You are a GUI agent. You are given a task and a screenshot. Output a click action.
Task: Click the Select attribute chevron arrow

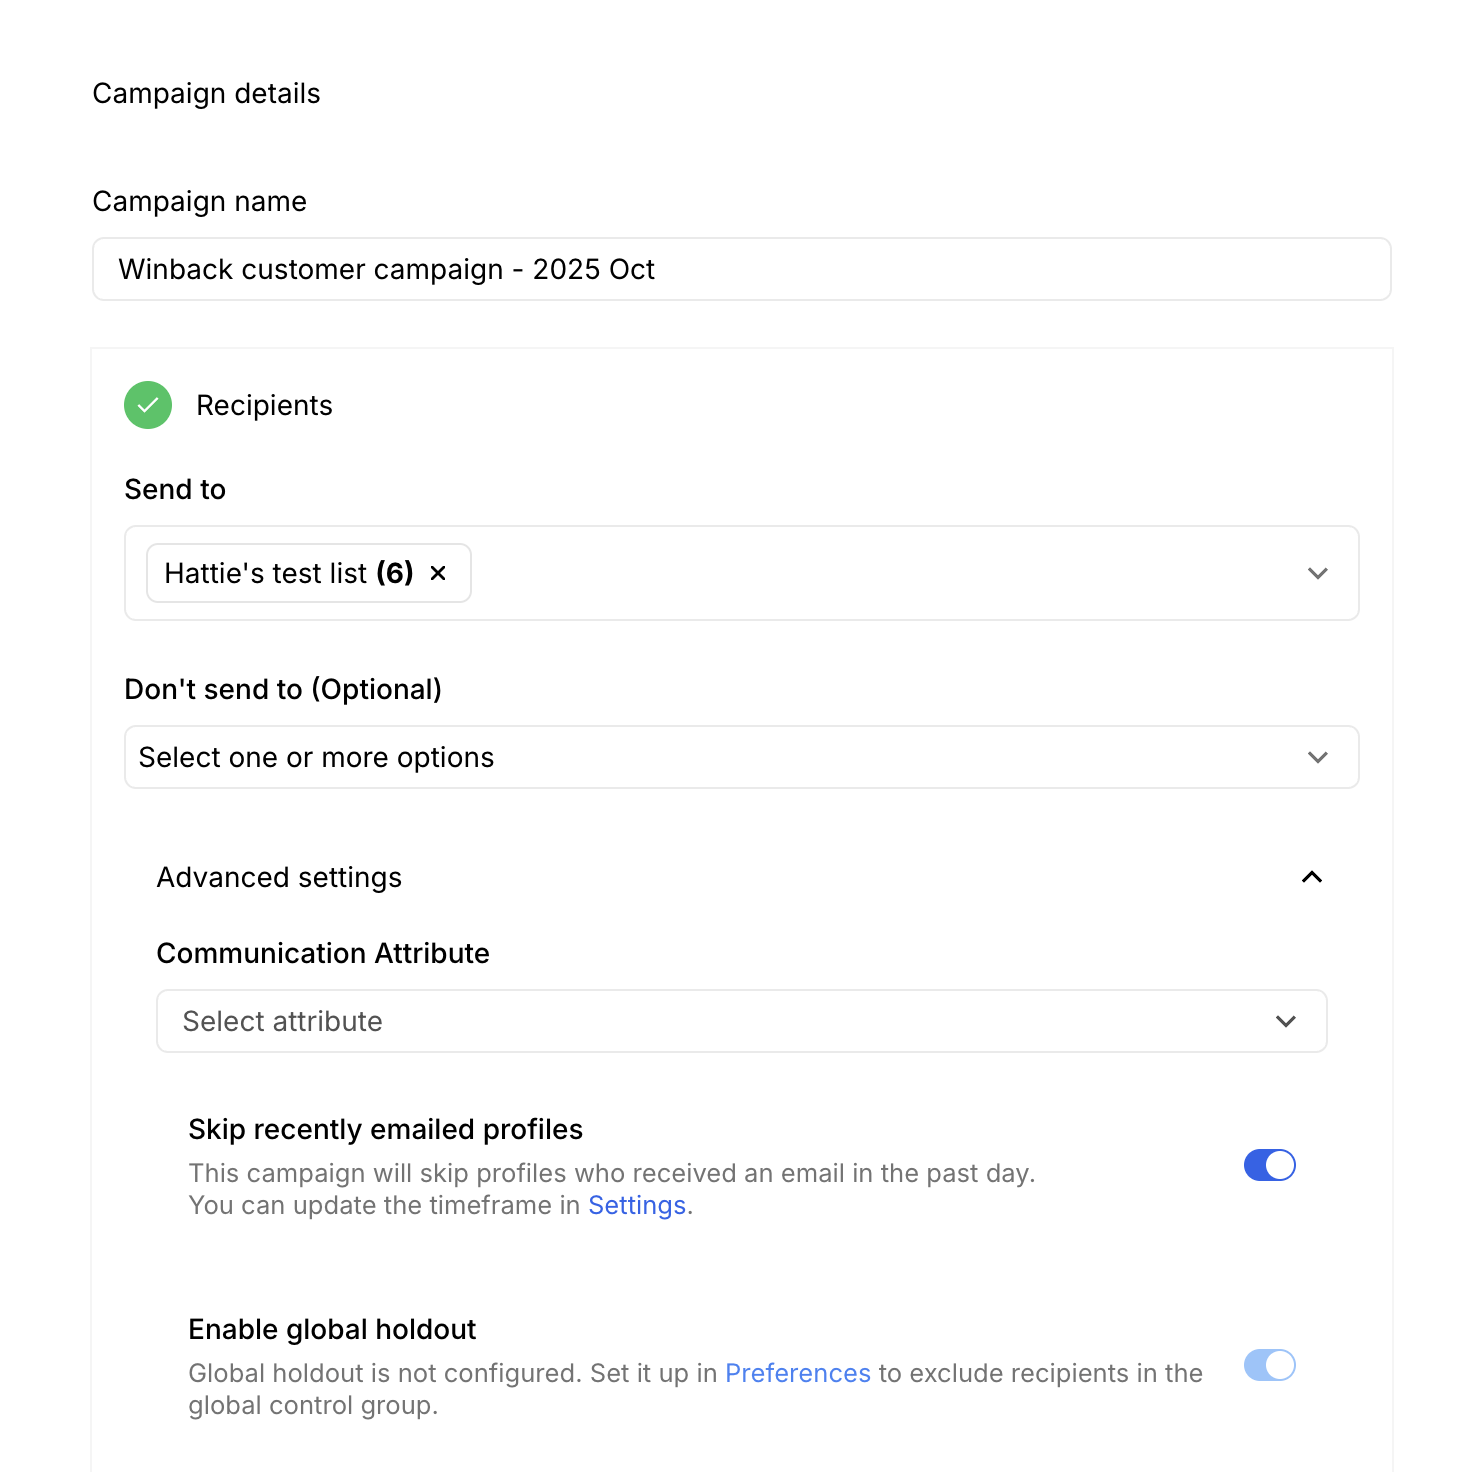(x=1285, y=1021)
